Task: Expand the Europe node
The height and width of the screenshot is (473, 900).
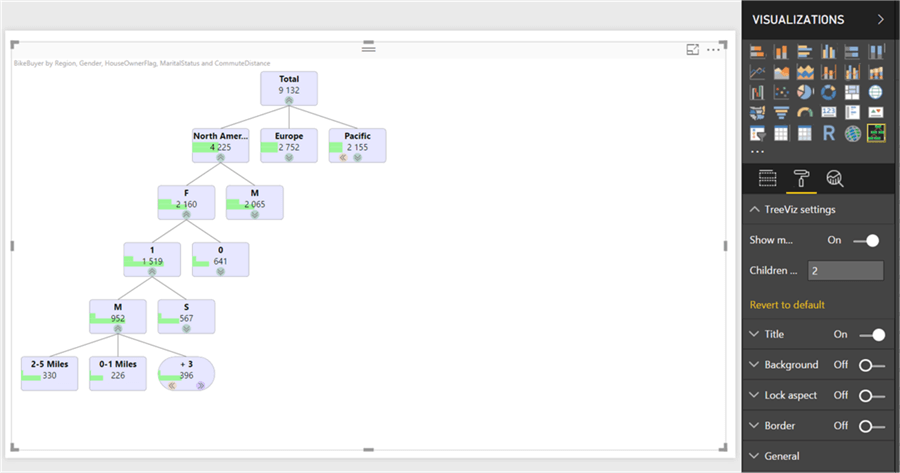Action: (289, 157)
